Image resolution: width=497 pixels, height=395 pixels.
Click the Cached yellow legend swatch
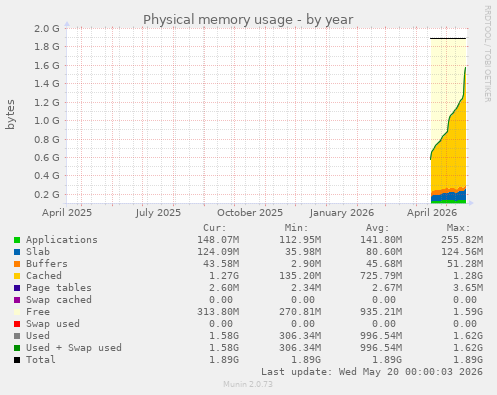[17, 276]
